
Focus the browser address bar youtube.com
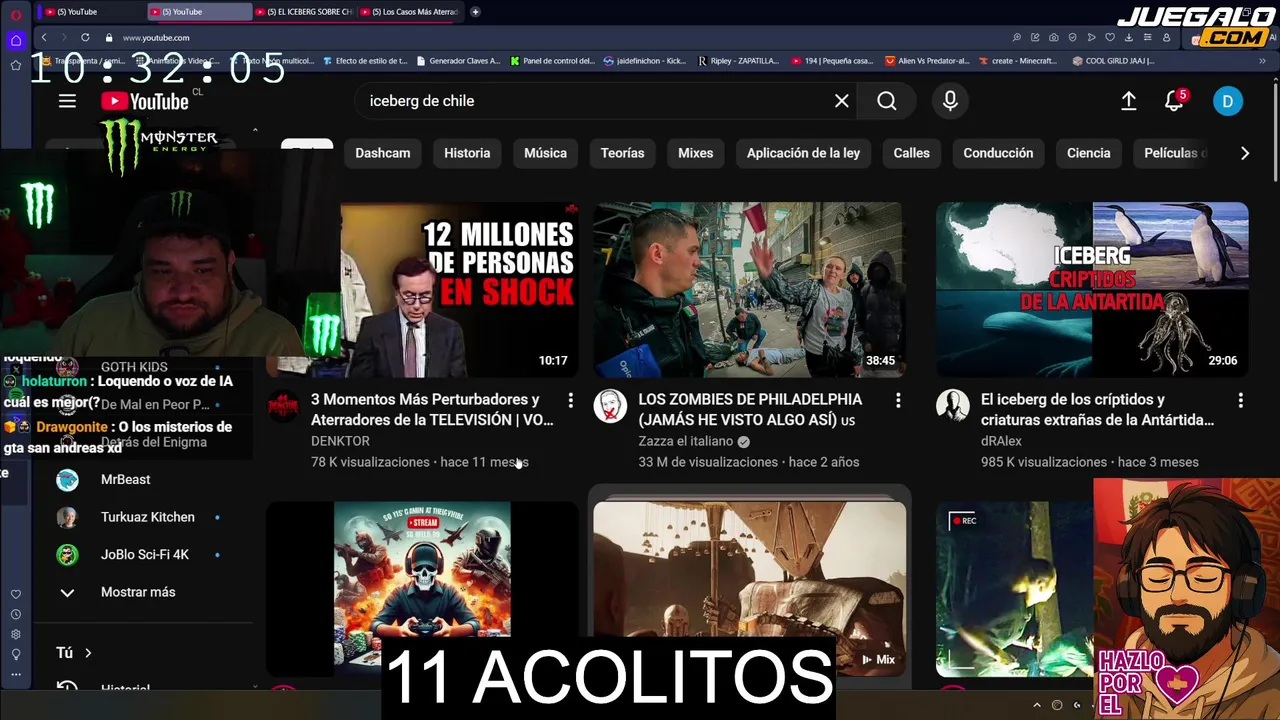click(156, 37)
